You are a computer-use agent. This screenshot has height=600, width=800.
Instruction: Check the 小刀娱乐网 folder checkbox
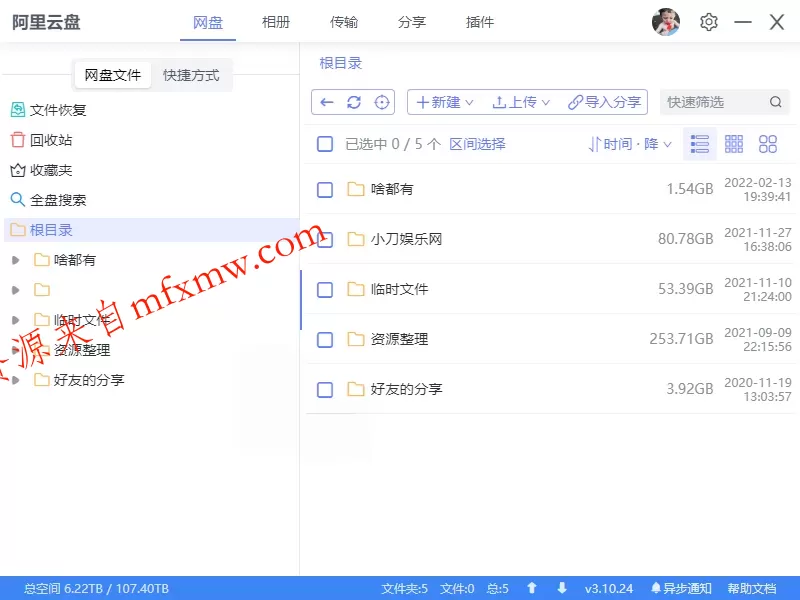pos(325,240)
